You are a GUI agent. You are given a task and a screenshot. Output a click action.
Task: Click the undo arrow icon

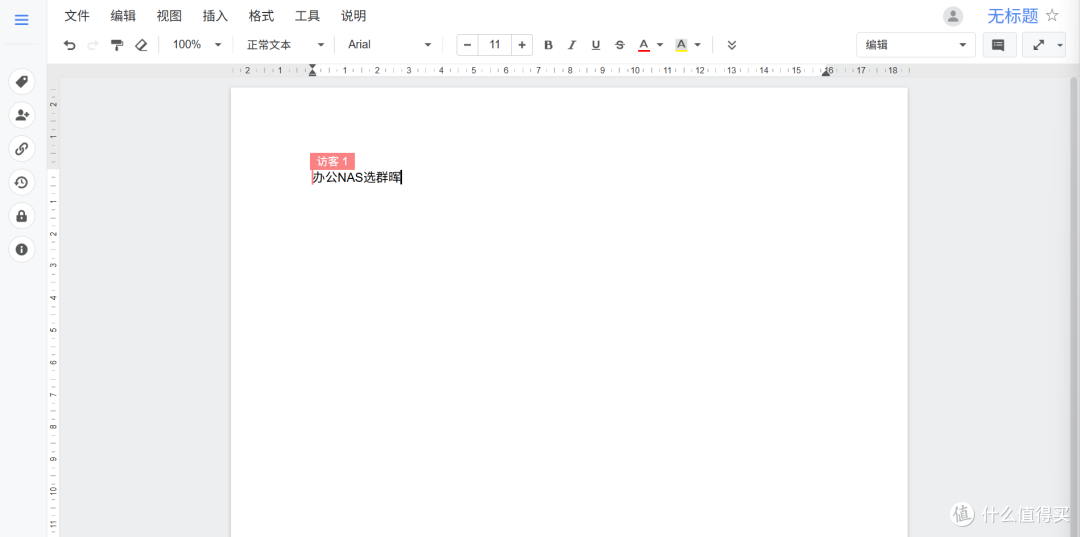(x=70, y=45)
